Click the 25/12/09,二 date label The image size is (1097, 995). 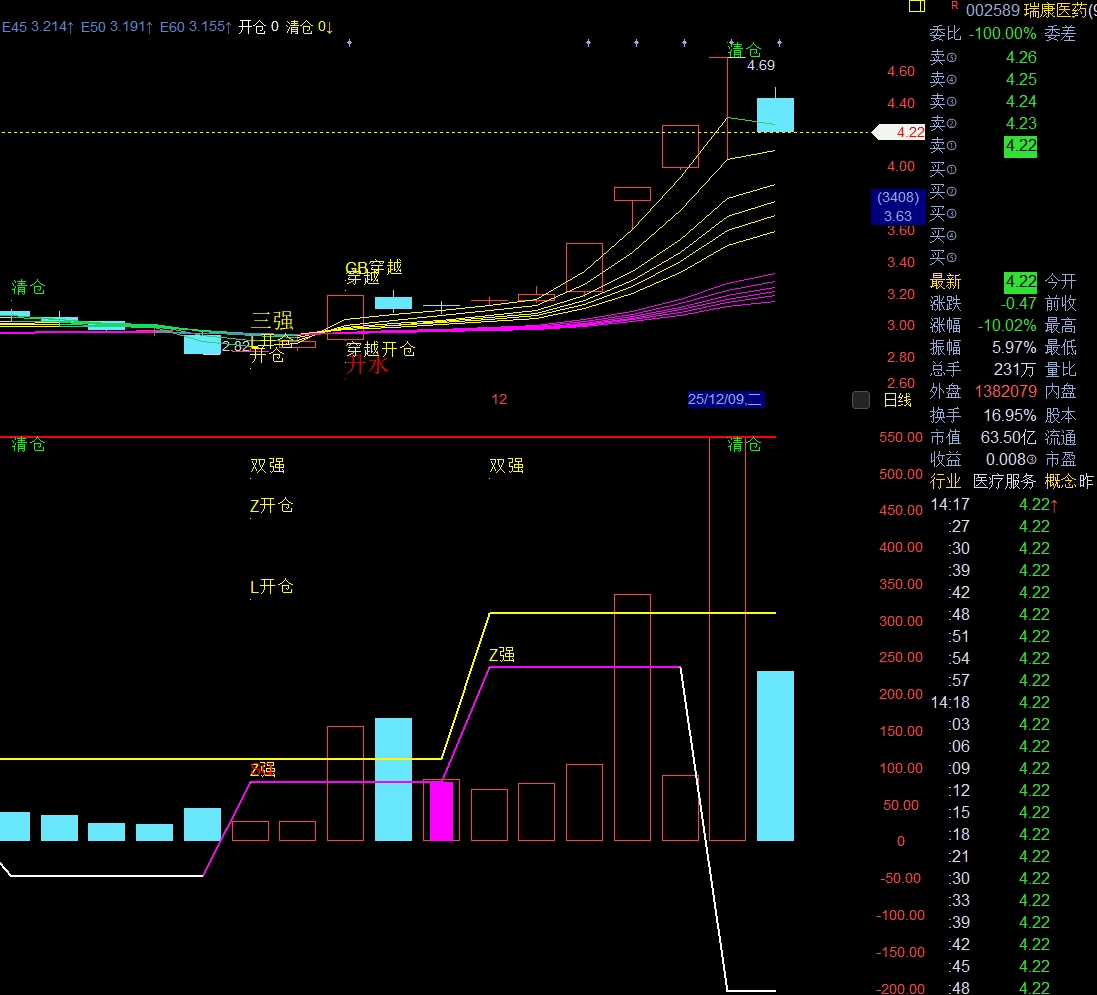point(725,399)
